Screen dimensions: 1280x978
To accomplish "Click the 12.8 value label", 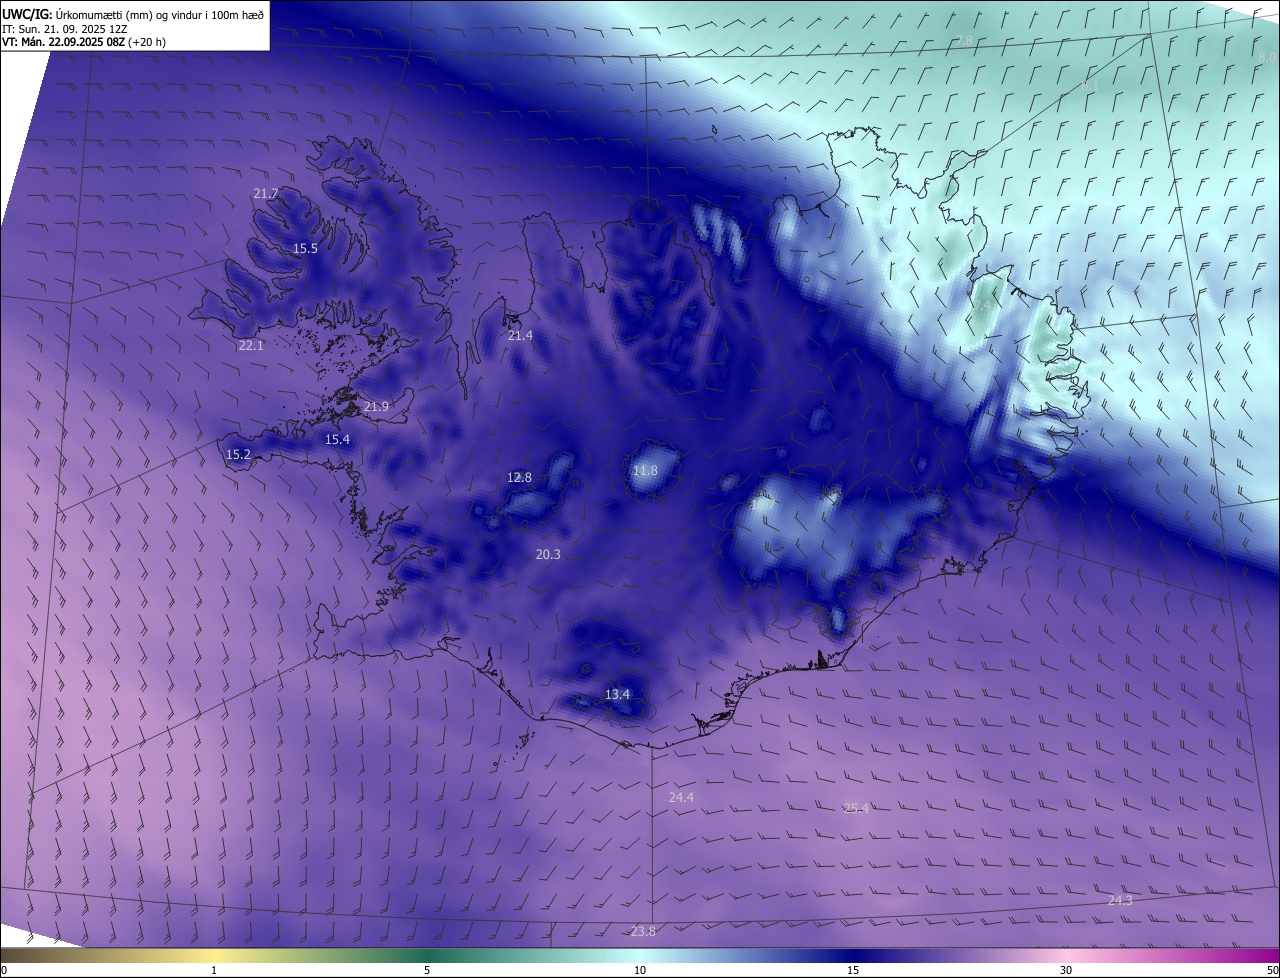I will (x=519, y=477).
